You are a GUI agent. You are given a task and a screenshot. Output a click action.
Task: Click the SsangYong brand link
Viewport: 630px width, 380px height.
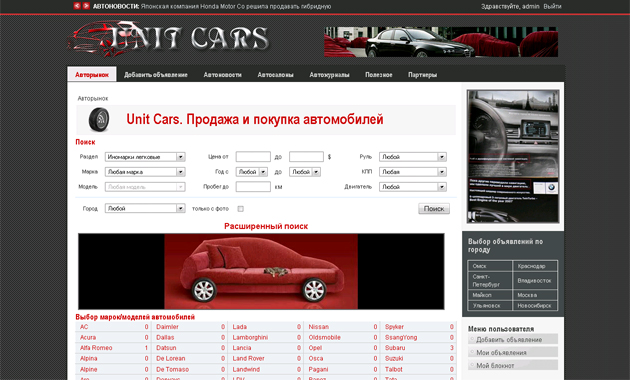pos(401,337)
